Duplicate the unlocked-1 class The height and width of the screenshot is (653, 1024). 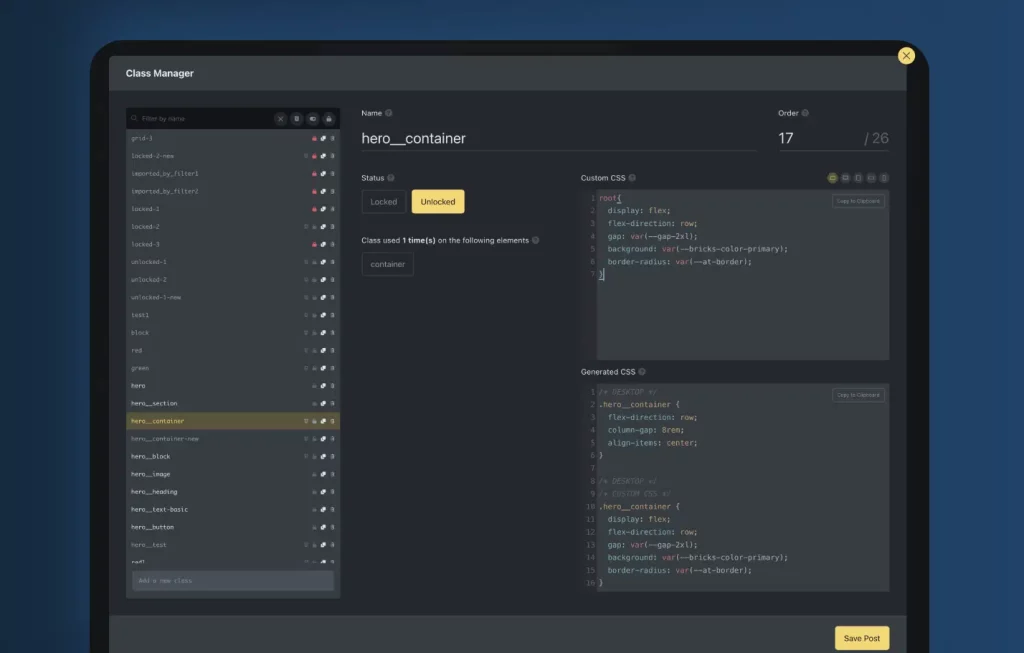tap(323, 262)
